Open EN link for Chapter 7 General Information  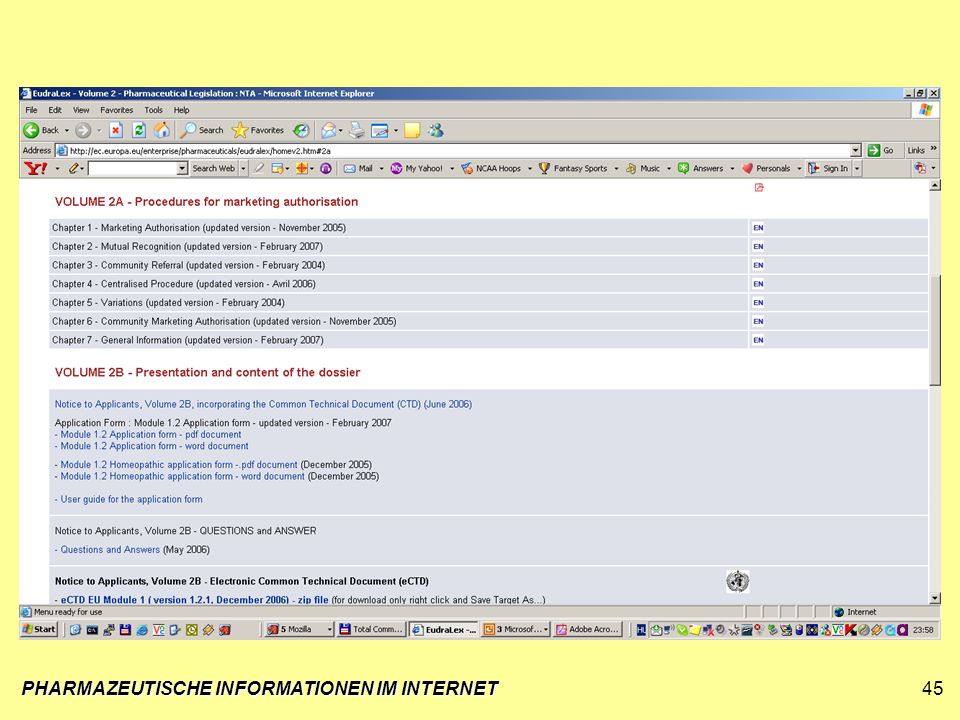[758, 340]
